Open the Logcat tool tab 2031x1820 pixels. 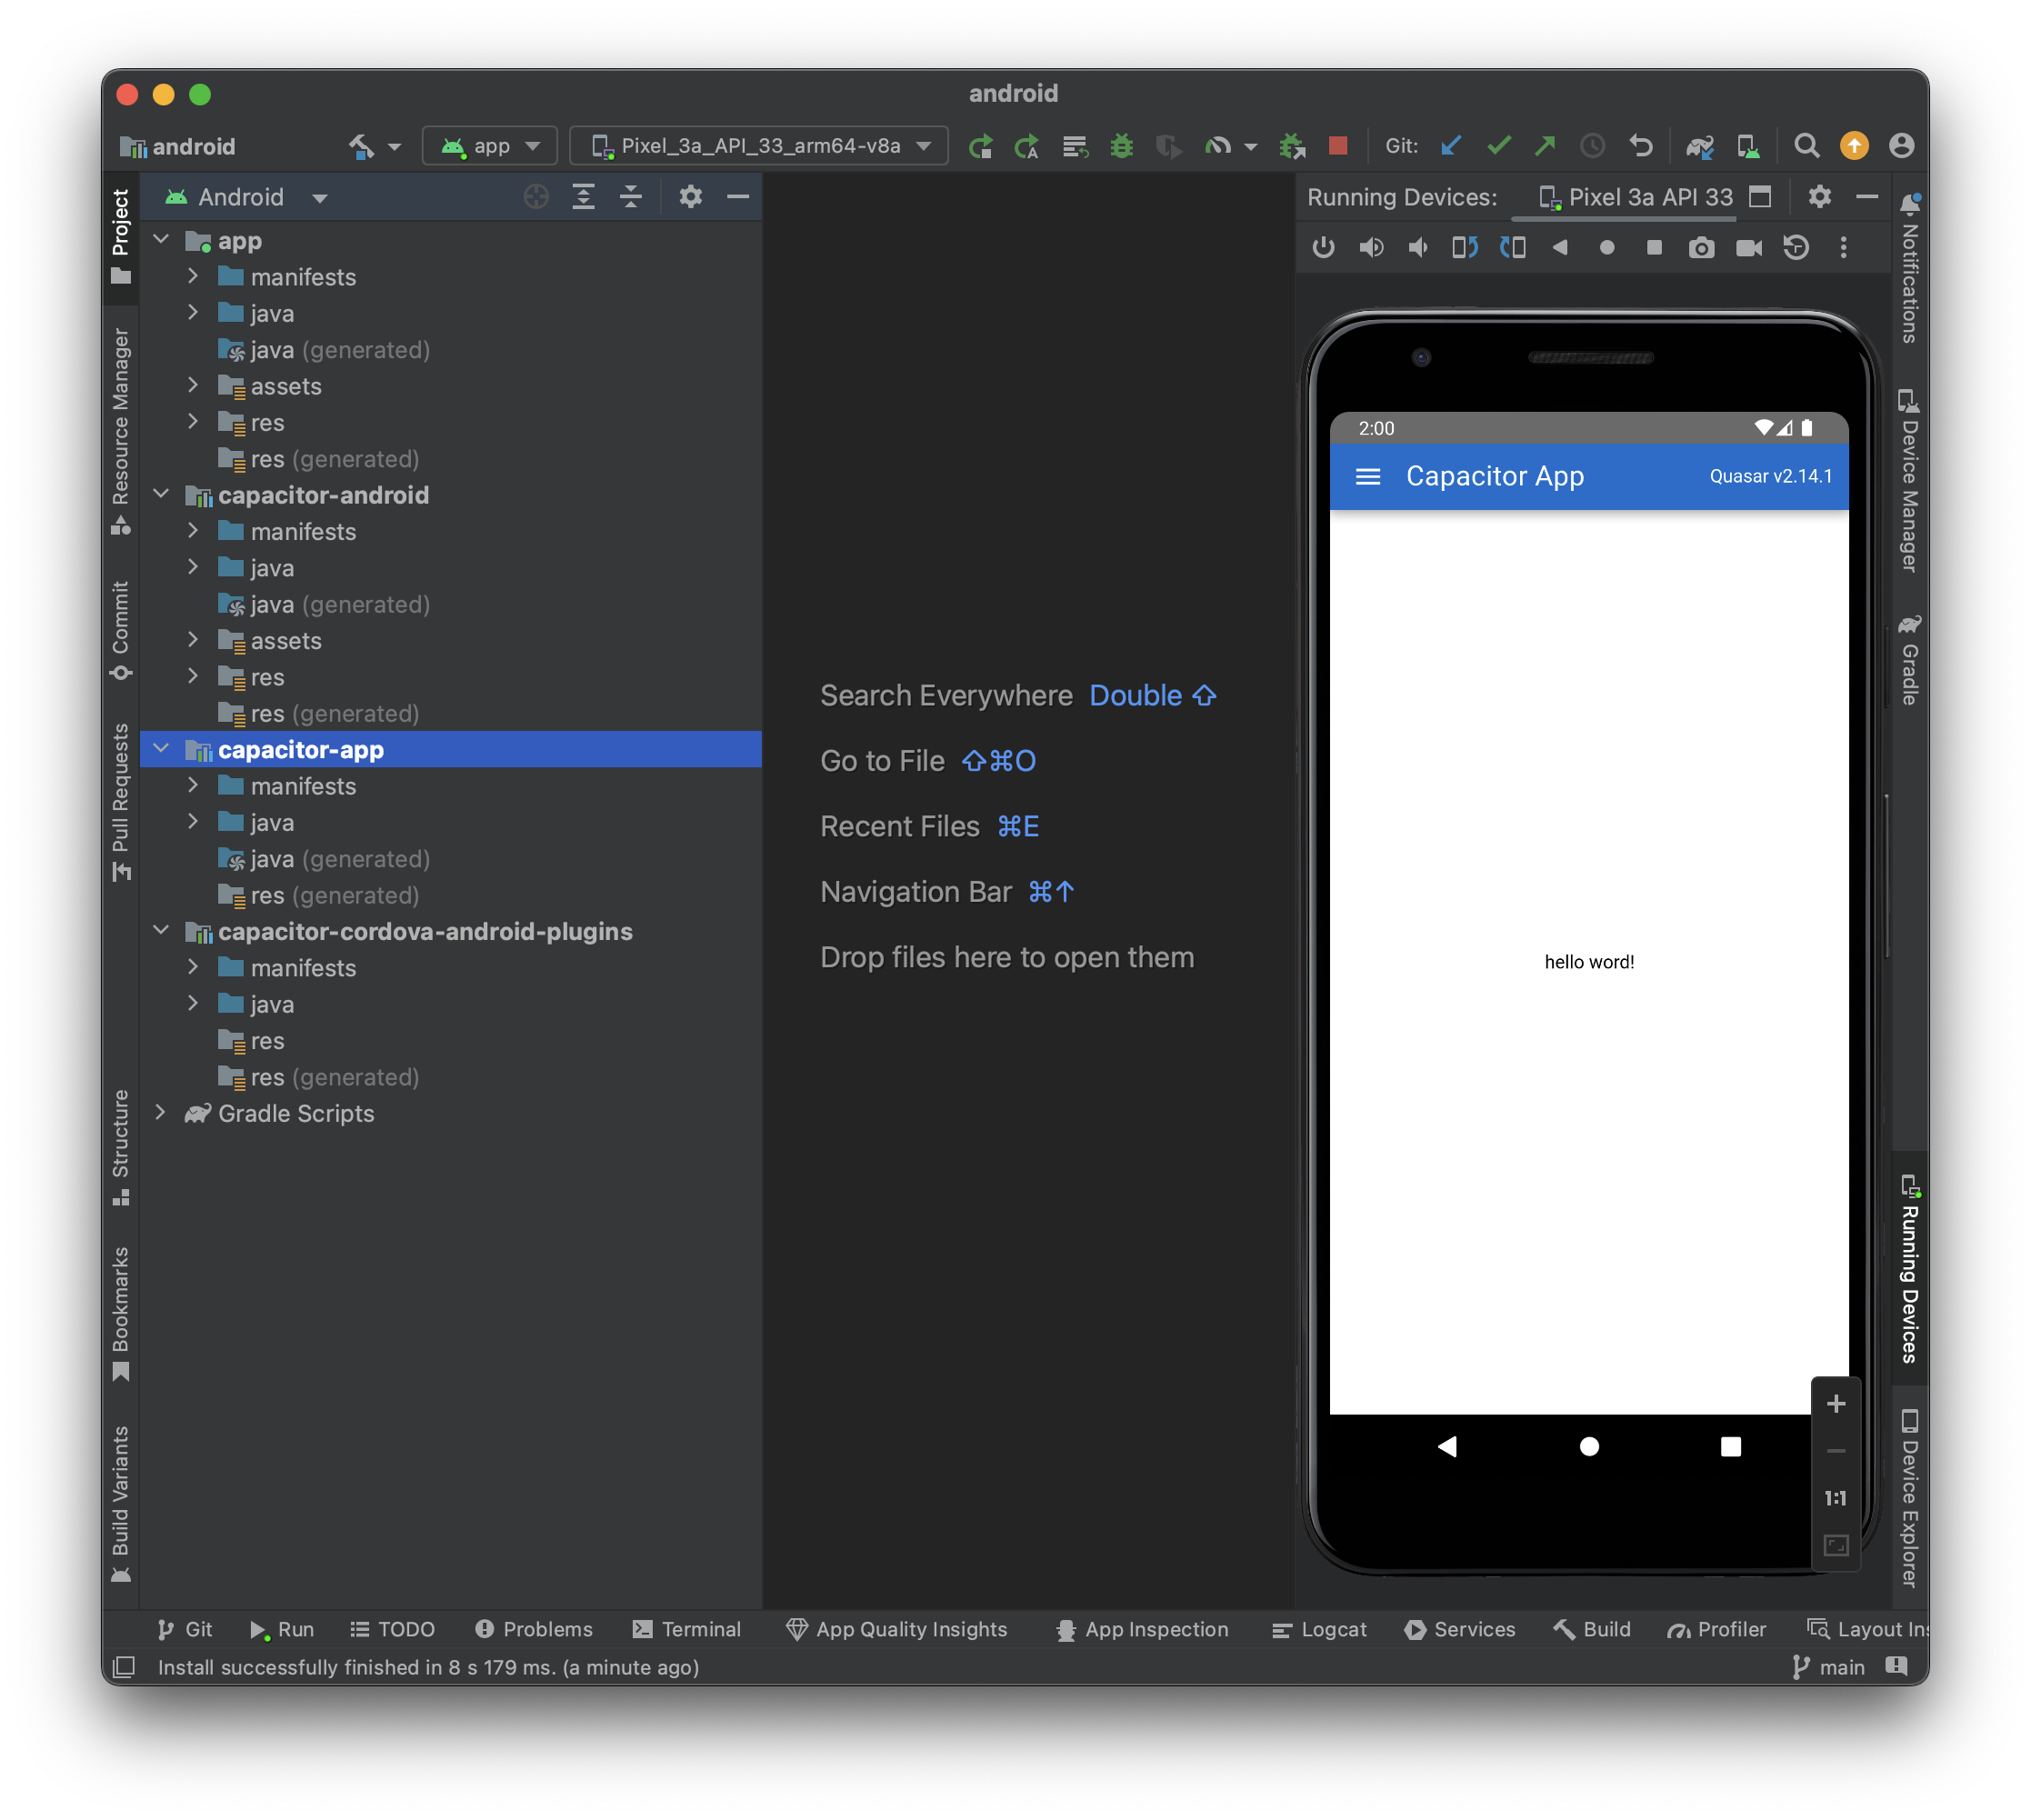tap(1319, 1629)
